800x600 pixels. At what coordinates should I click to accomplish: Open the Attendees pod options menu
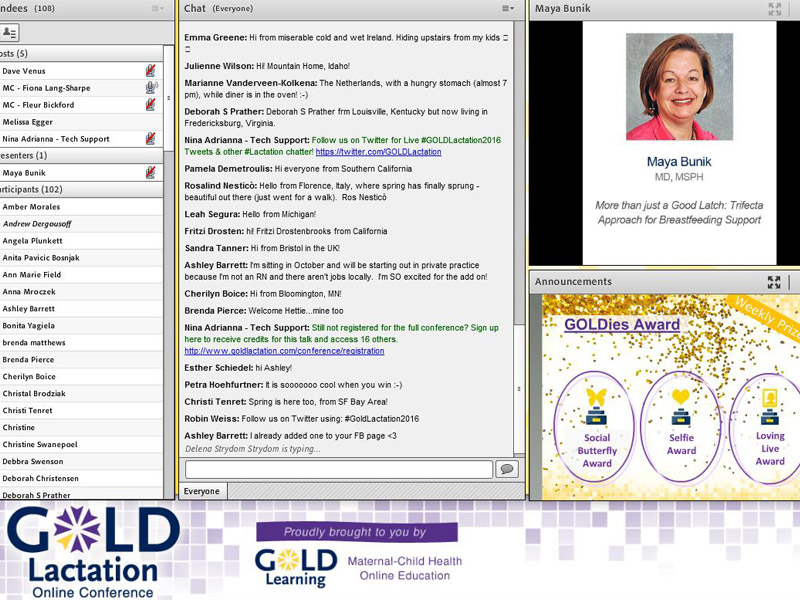click(158, 8)
